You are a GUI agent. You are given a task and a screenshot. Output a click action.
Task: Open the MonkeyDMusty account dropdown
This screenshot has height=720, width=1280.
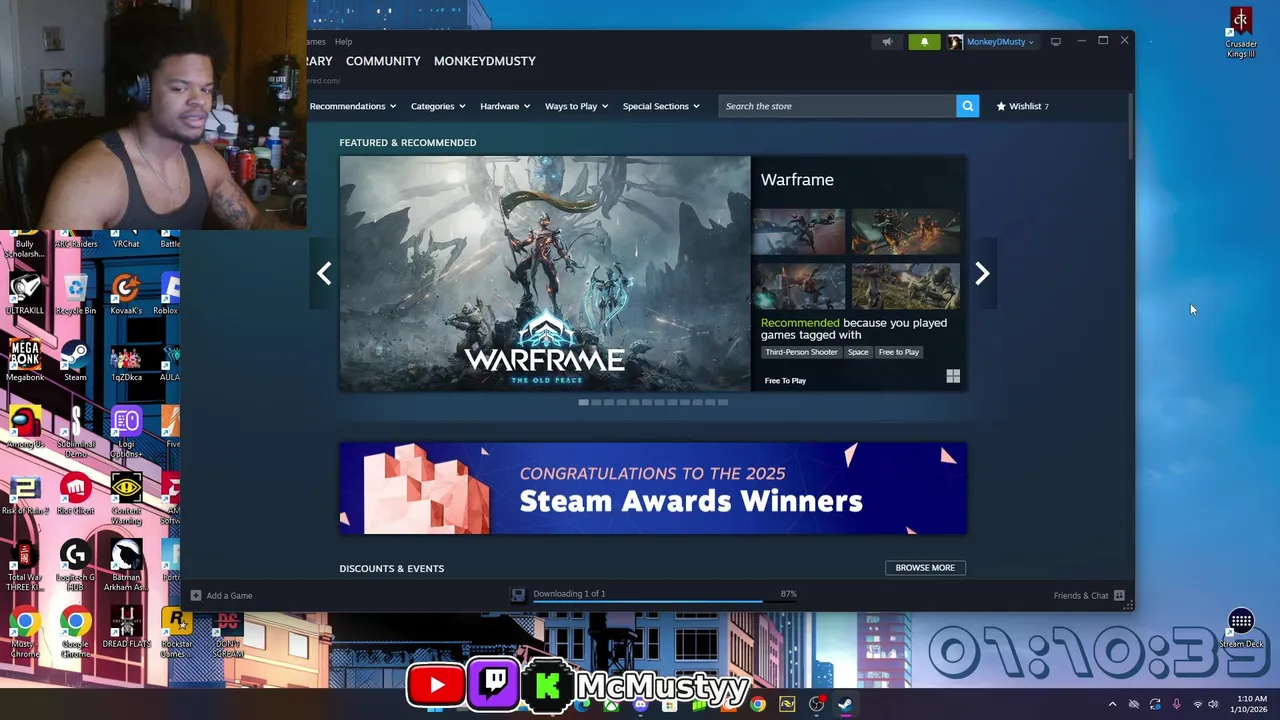pyautogui.click(x=1000, y=42)
